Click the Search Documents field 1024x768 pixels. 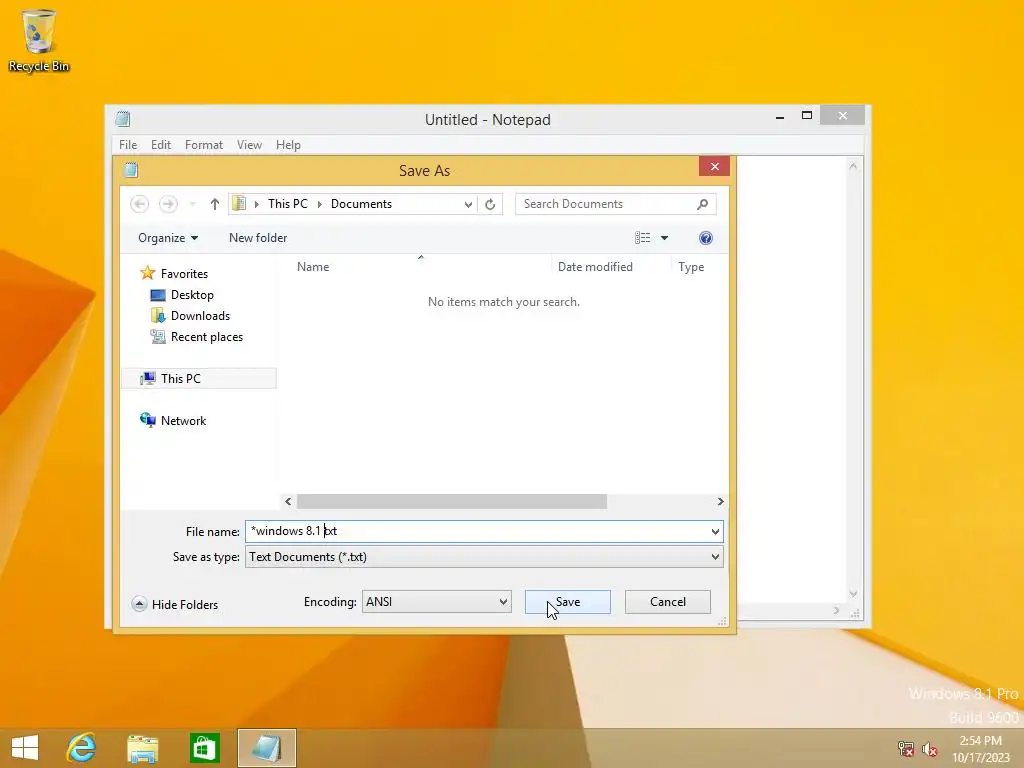[615, 204]
